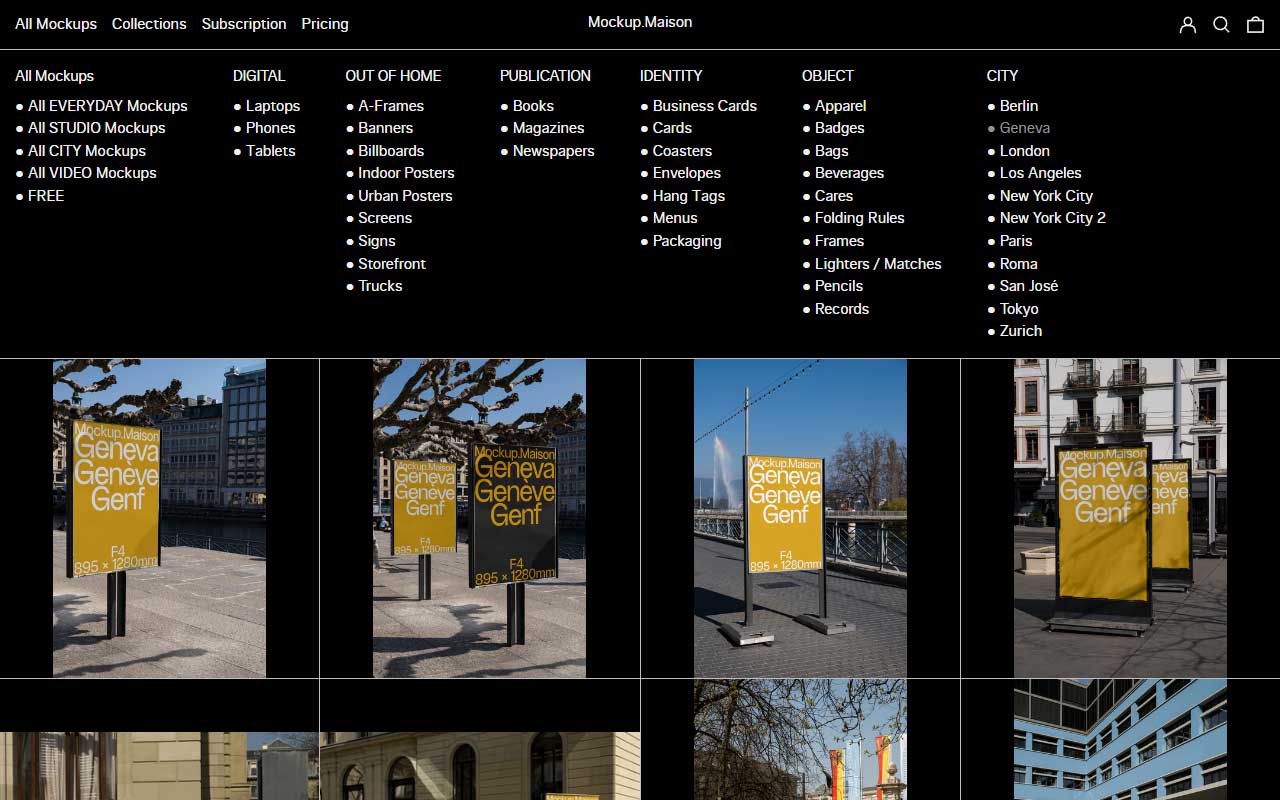Select Business Cards under IDENTITY

(704, 105)
